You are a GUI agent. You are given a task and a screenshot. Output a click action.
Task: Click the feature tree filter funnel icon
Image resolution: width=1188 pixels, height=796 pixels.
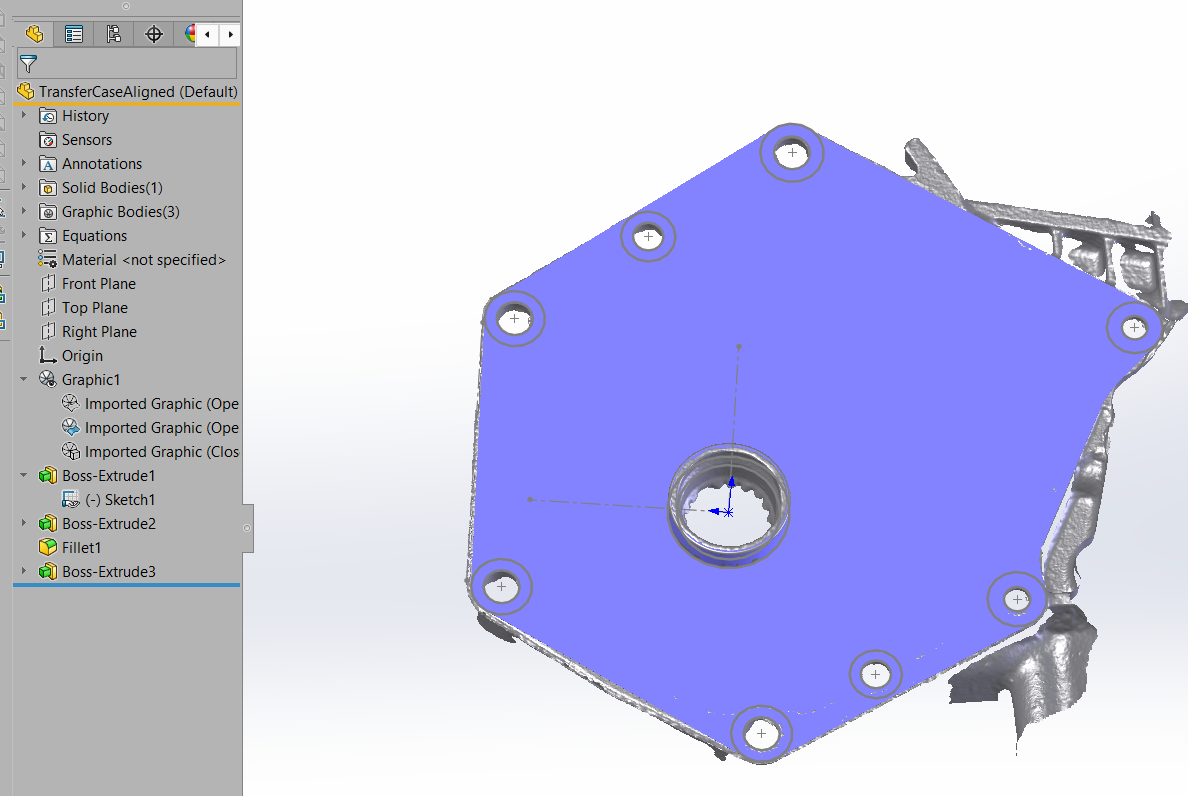click(x=28, y=64)
